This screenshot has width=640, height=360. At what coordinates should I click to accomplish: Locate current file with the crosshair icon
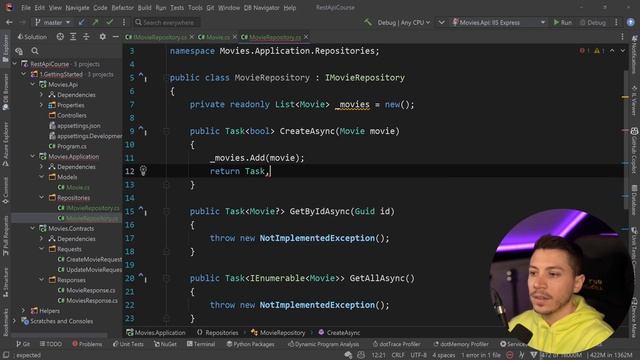60,37
